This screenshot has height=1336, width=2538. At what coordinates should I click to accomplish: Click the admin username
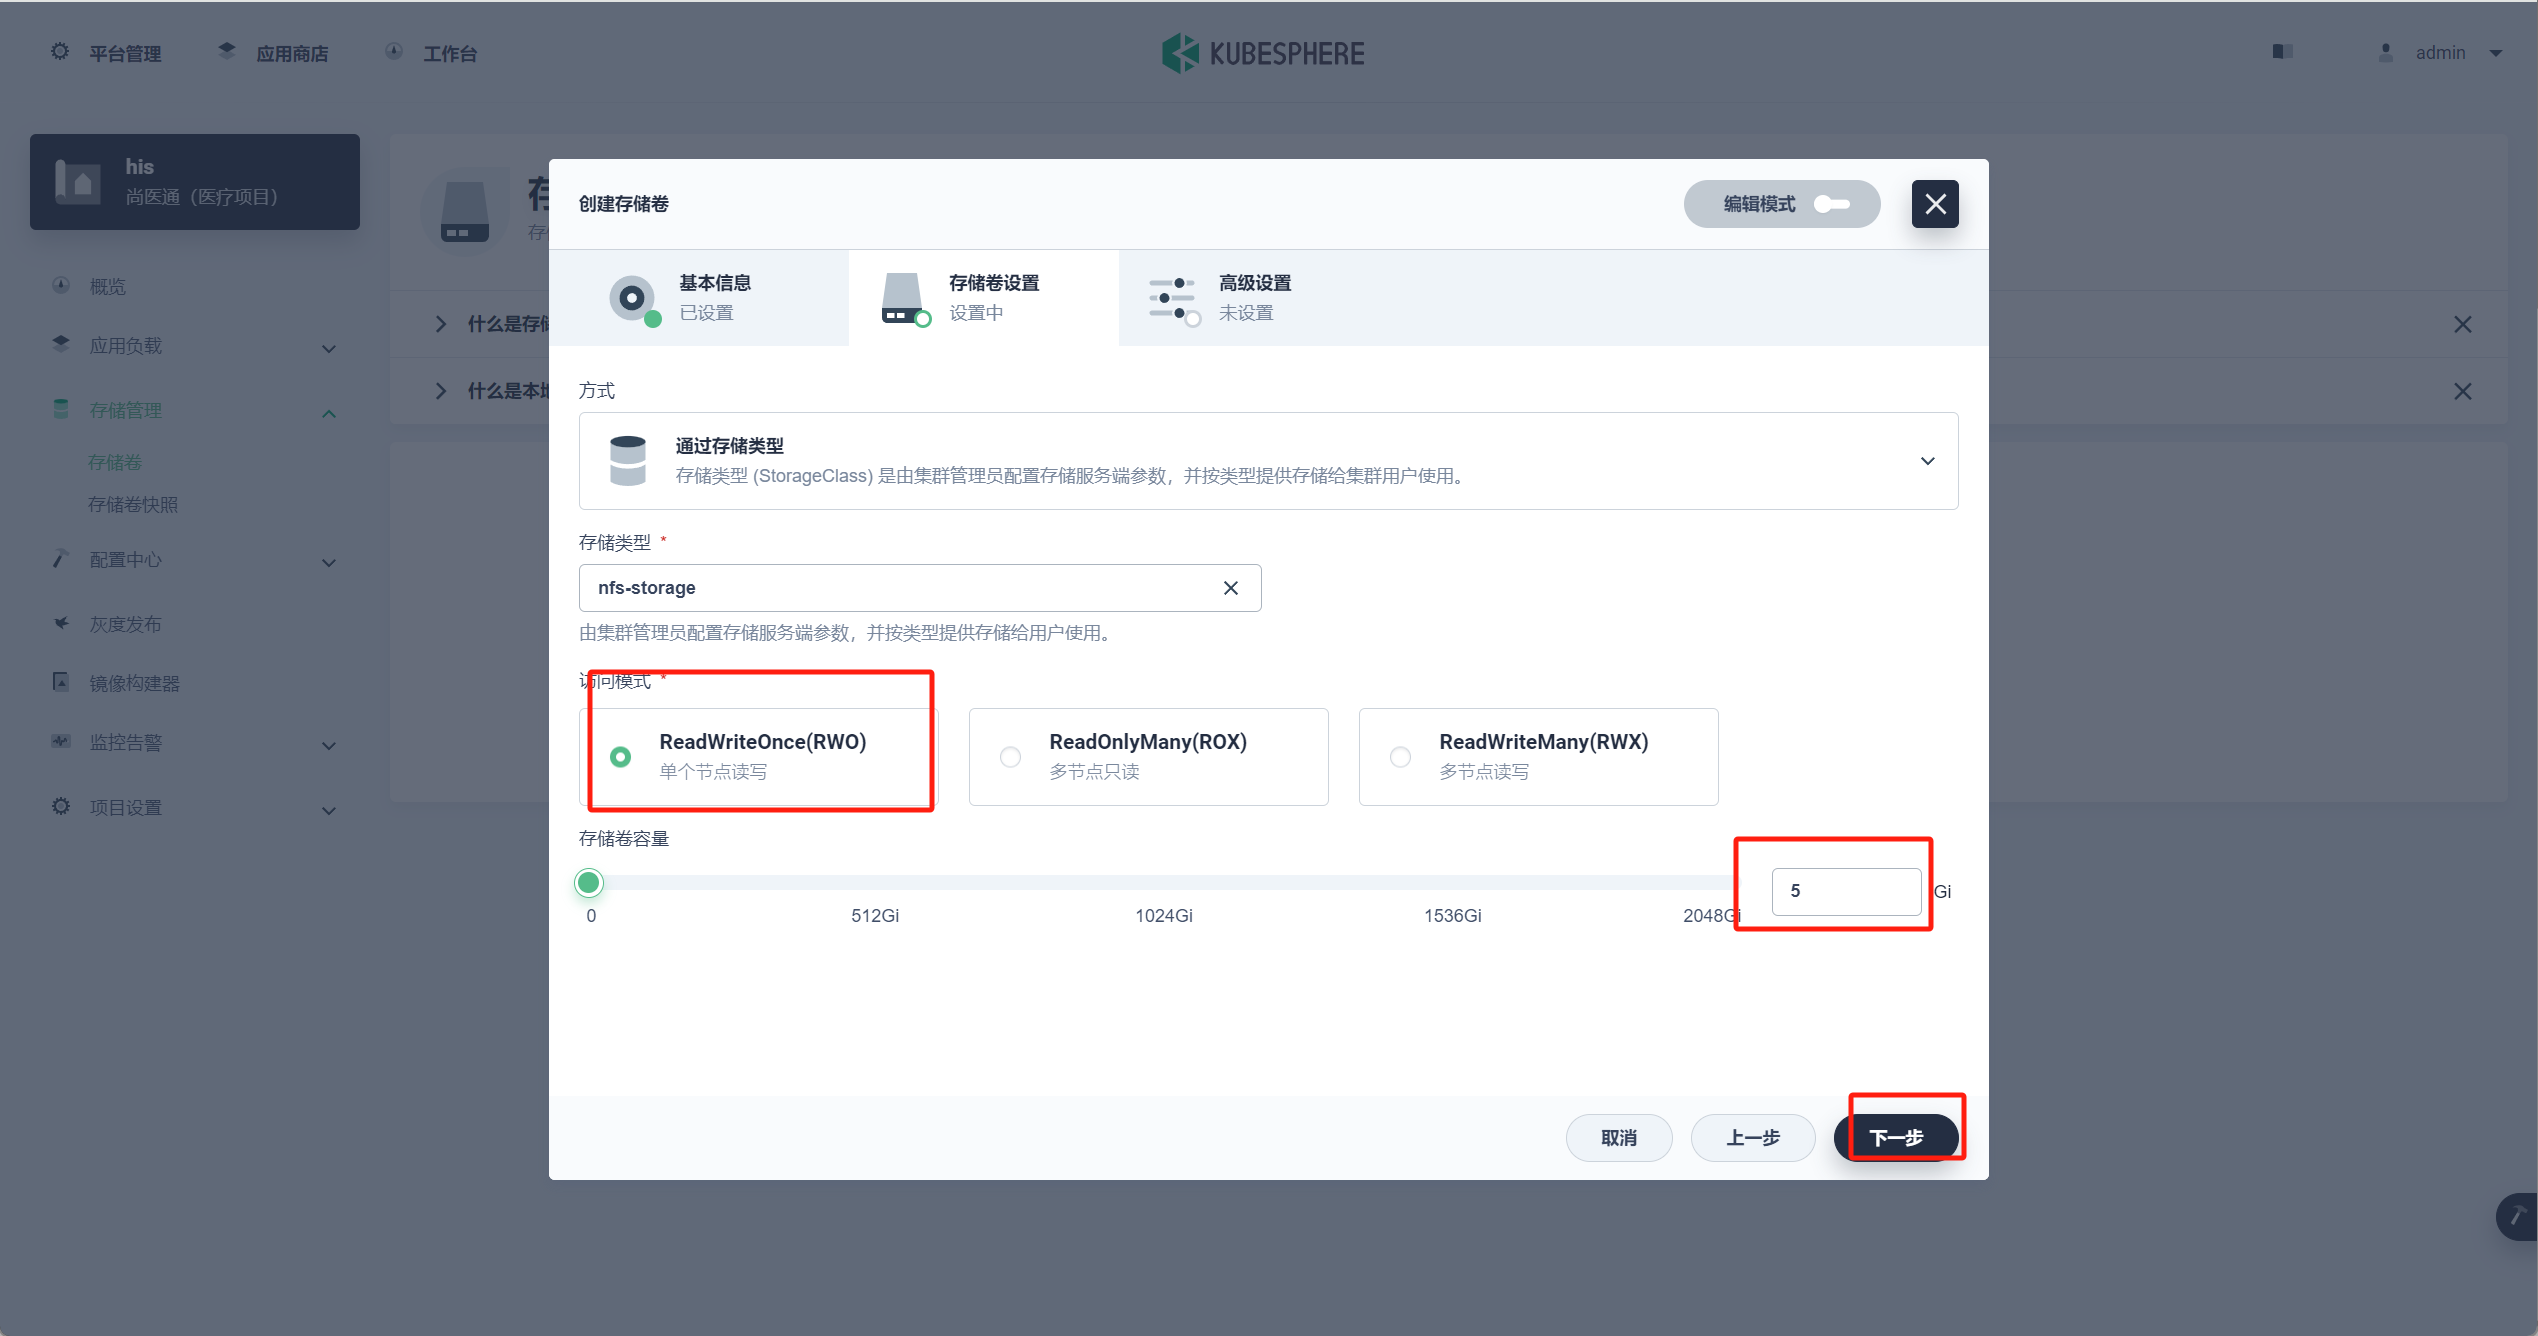point(2441,53)
